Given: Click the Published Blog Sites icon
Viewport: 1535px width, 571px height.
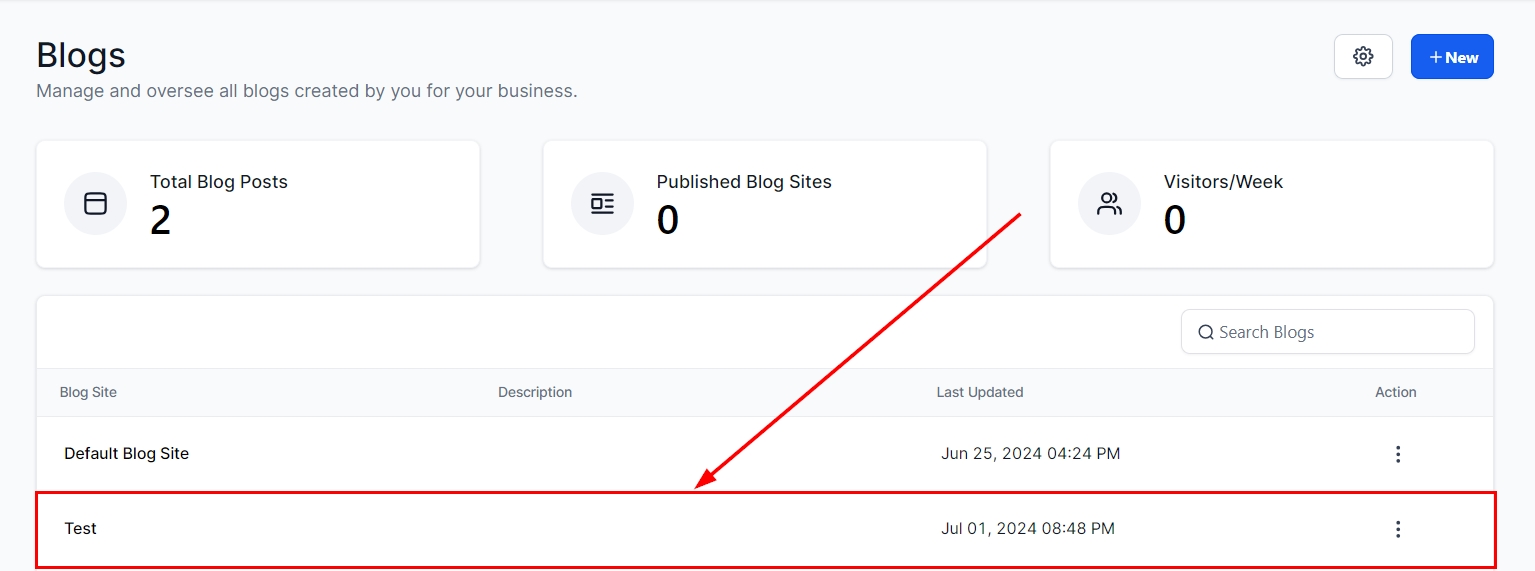Looking at the screenshot, I should [x=602, y=204].
